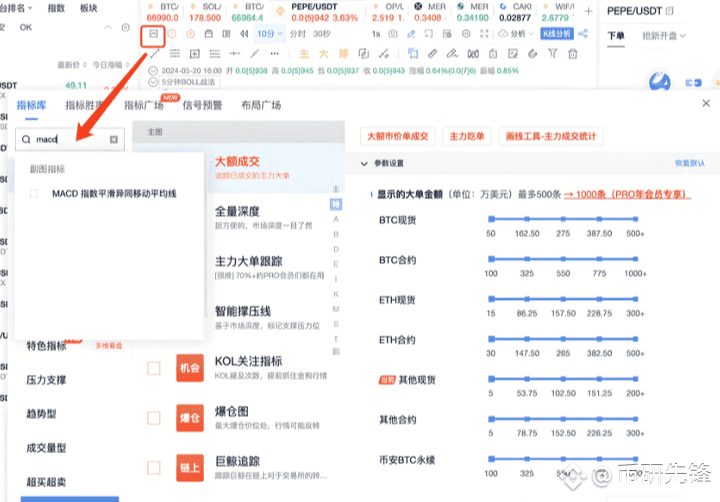Viewport: 720px width, 502px height.
Task: Click the note edit icon in drawing toolbar
Action: coord(513,54)
